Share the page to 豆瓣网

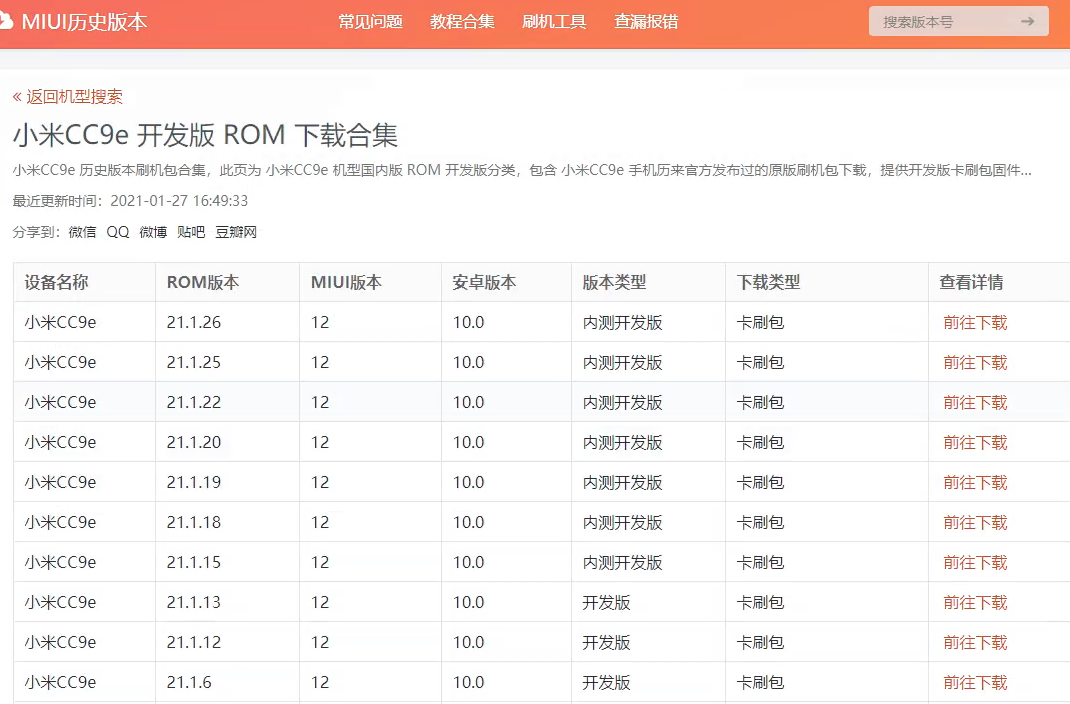click(x=236, y=232)
